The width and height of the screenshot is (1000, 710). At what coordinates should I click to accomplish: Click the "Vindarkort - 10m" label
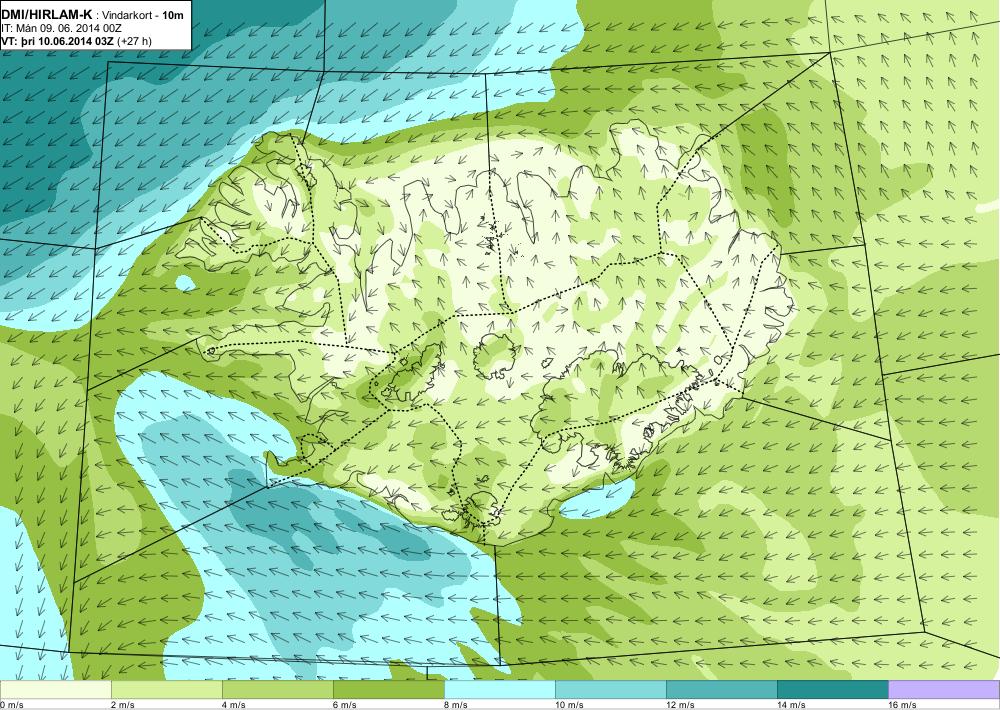pos(143,15)
